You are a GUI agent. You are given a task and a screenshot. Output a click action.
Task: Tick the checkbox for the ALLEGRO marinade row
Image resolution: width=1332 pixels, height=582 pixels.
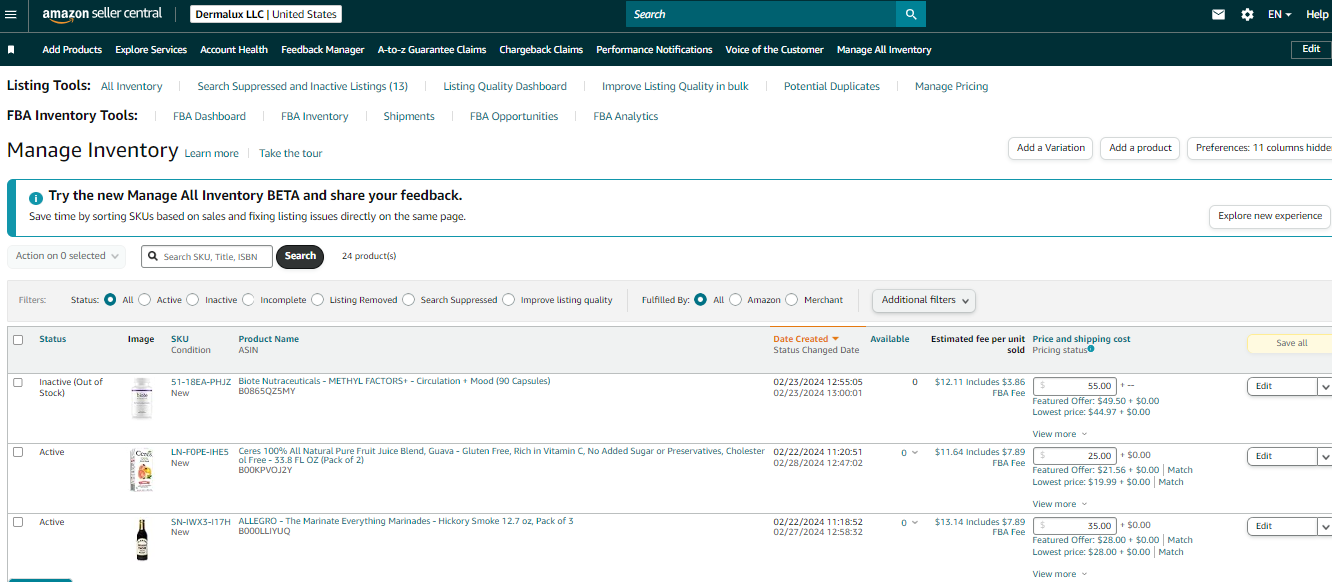[x=18, y=522]
